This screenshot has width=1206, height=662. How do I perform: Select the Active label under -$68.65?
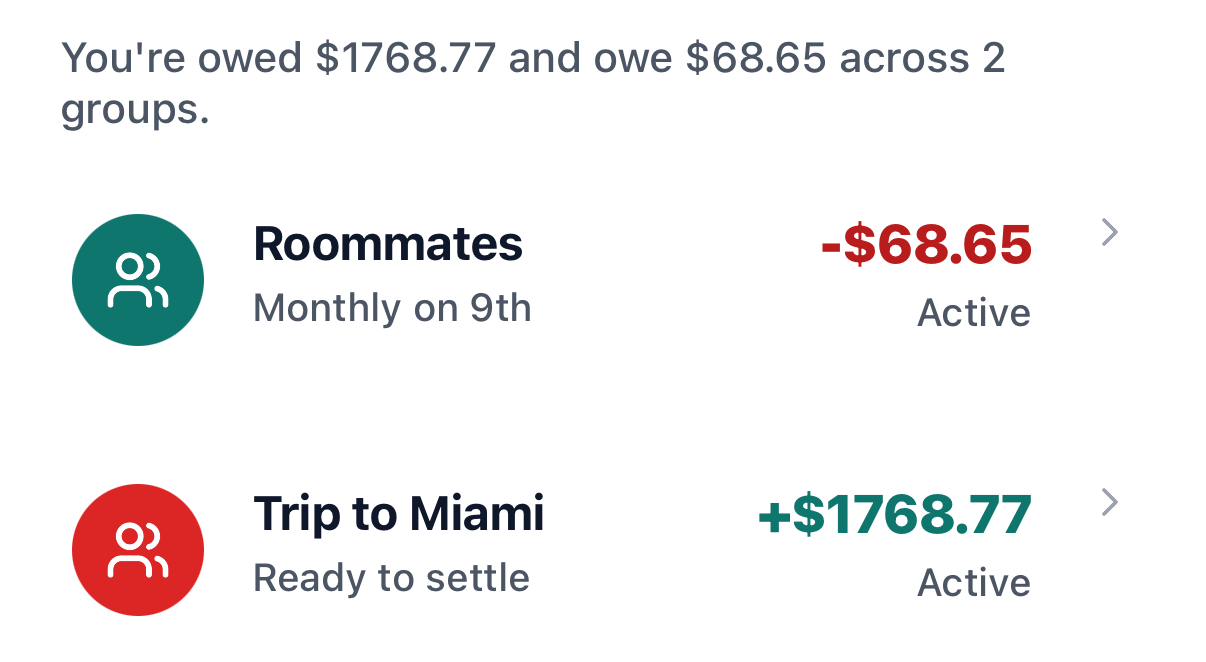(973, 313)
